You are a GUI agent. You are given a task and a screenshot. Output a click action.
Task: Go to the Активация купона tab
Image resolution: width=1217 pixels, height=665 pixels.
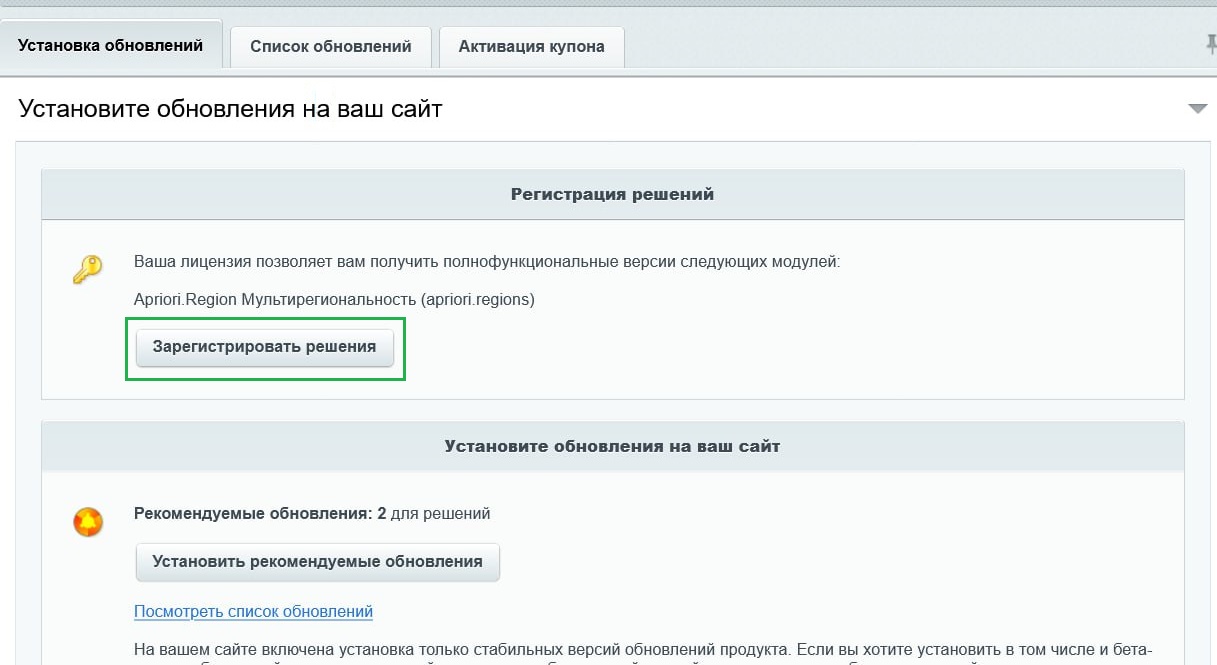[531, 47]
